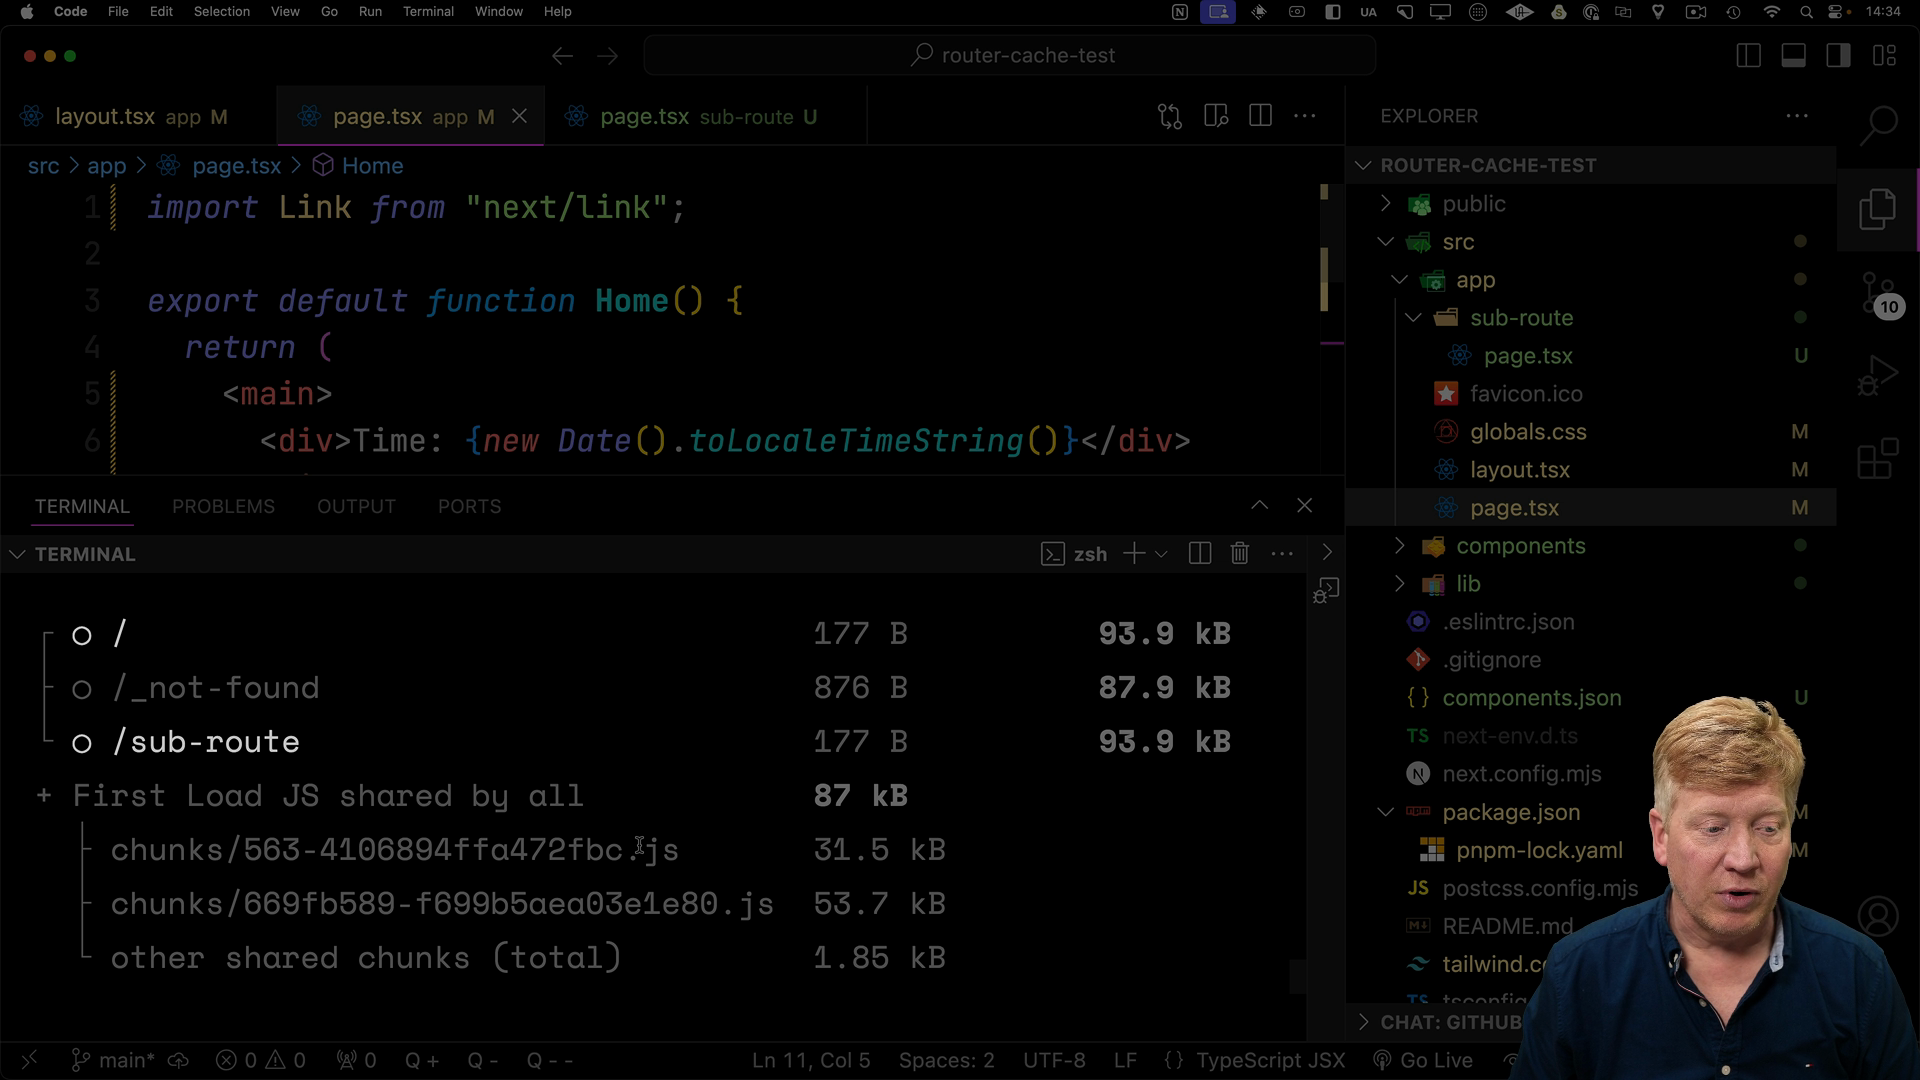Open the Go menu

coord(329,12)
